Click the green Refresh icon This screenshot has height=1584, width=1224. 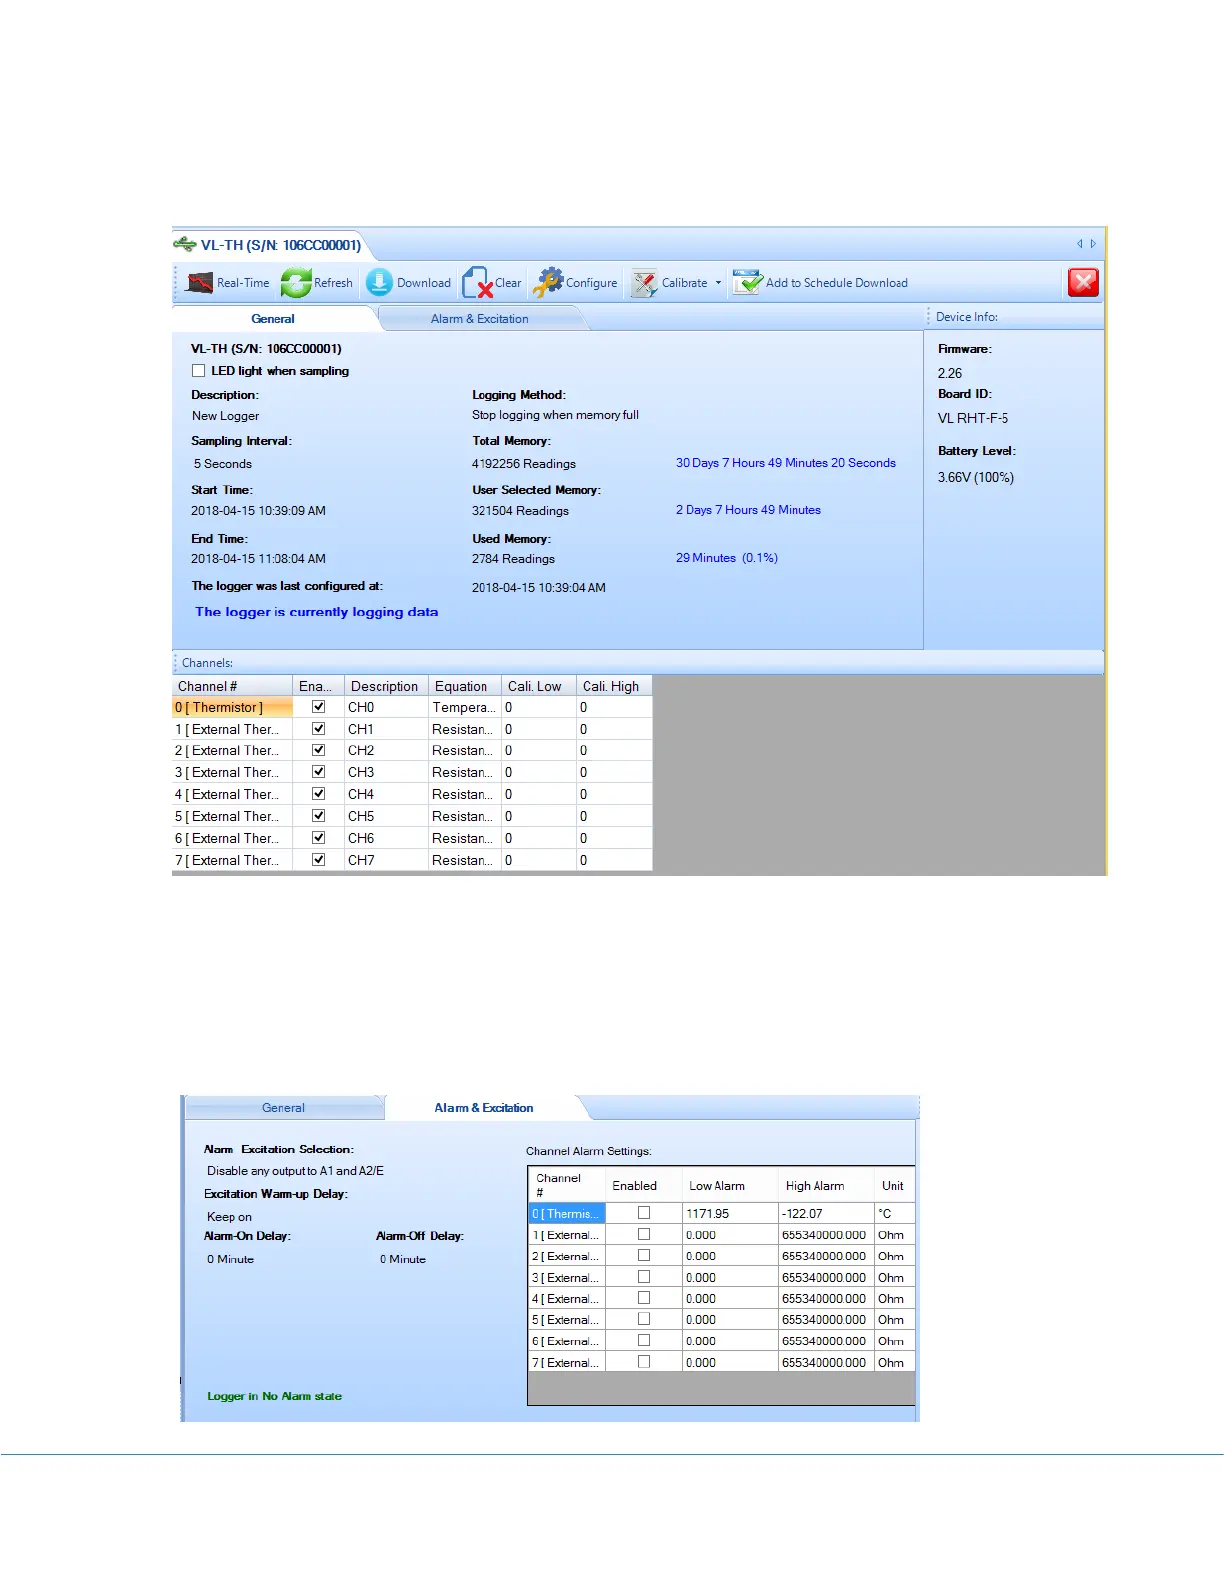coord(296,283)
